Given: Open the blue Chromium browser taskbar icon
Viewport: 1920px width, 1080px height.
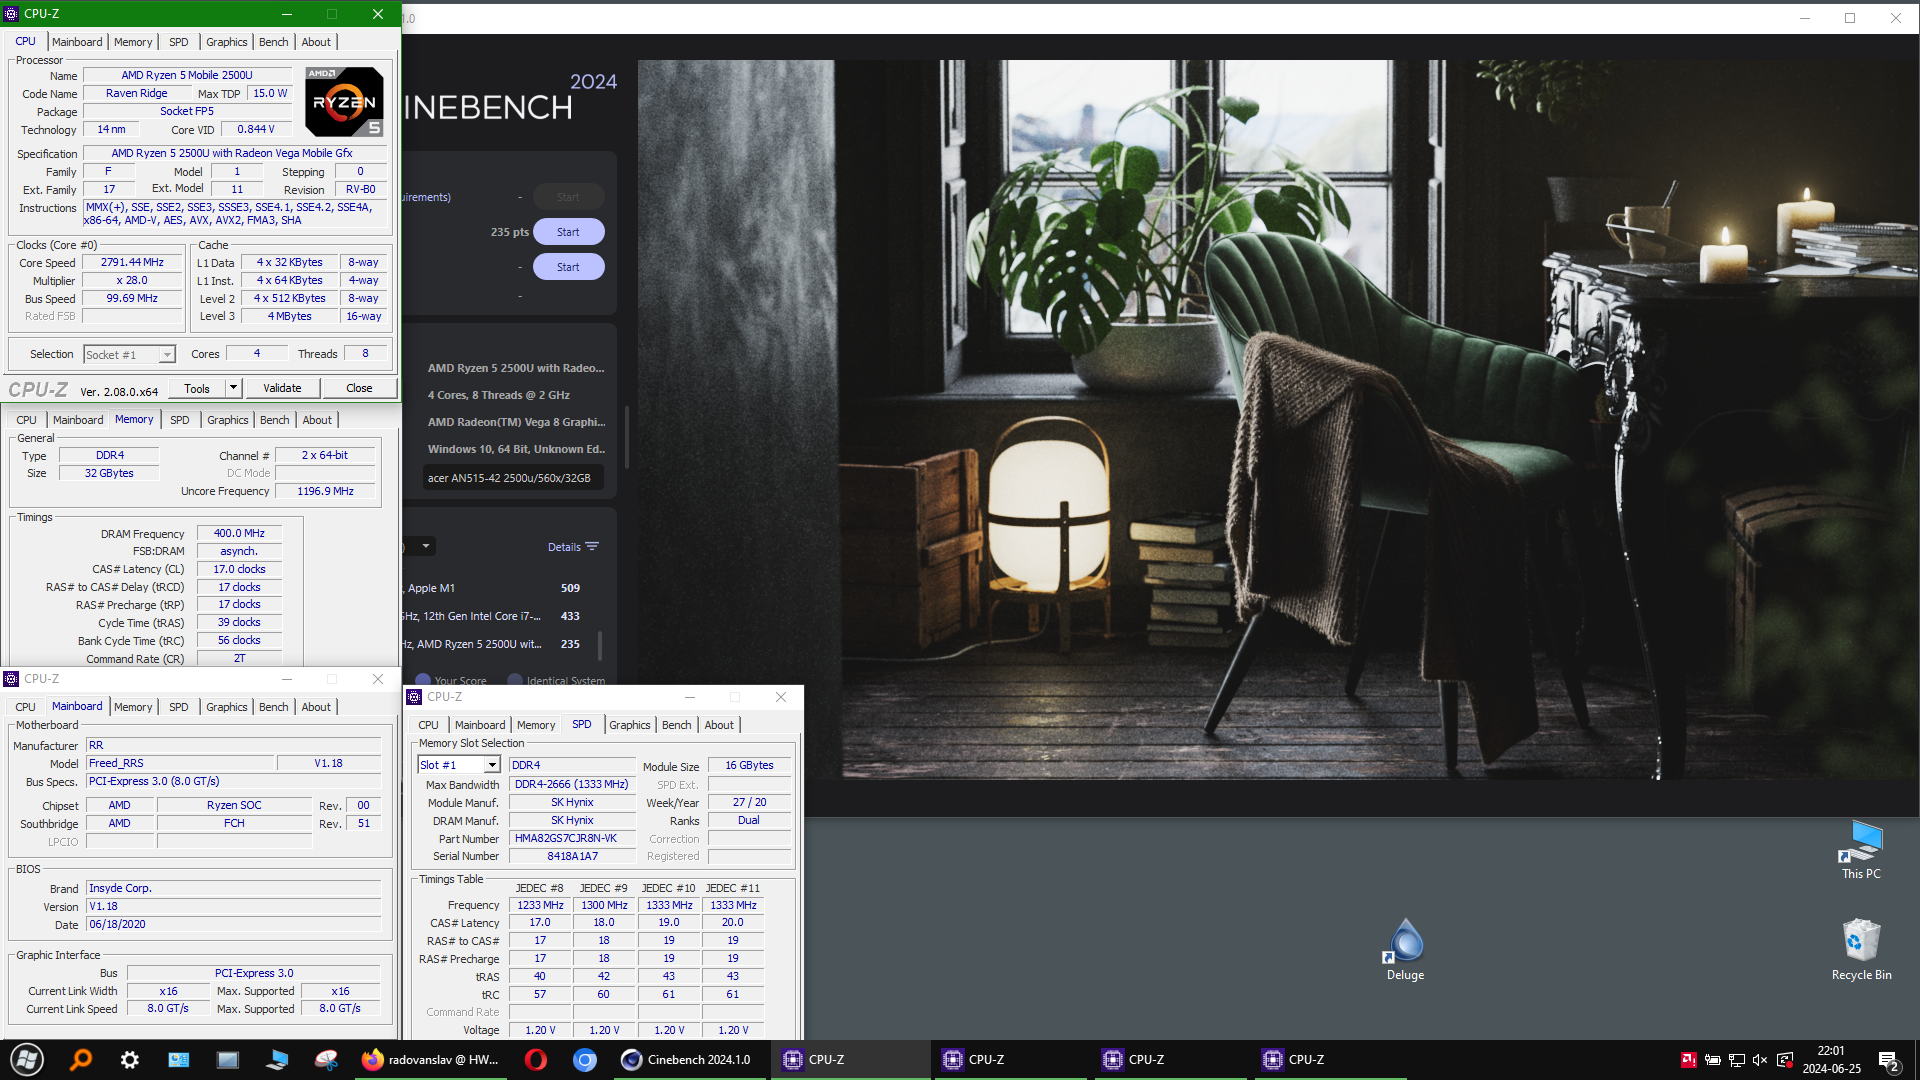Looking at the screenshot, I should (x=585, y=1059).
